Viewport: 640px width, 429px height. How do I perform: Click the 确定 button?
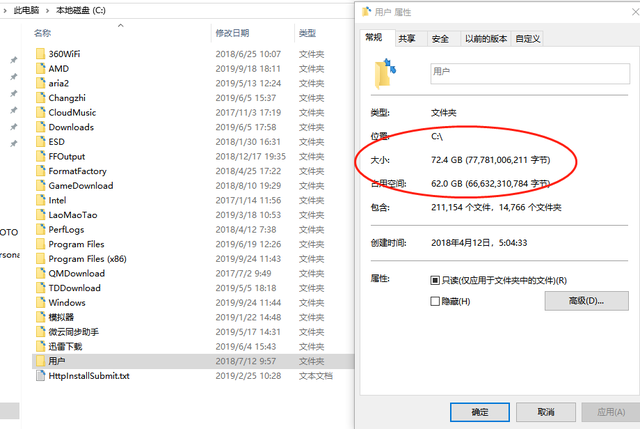(480, 412)
